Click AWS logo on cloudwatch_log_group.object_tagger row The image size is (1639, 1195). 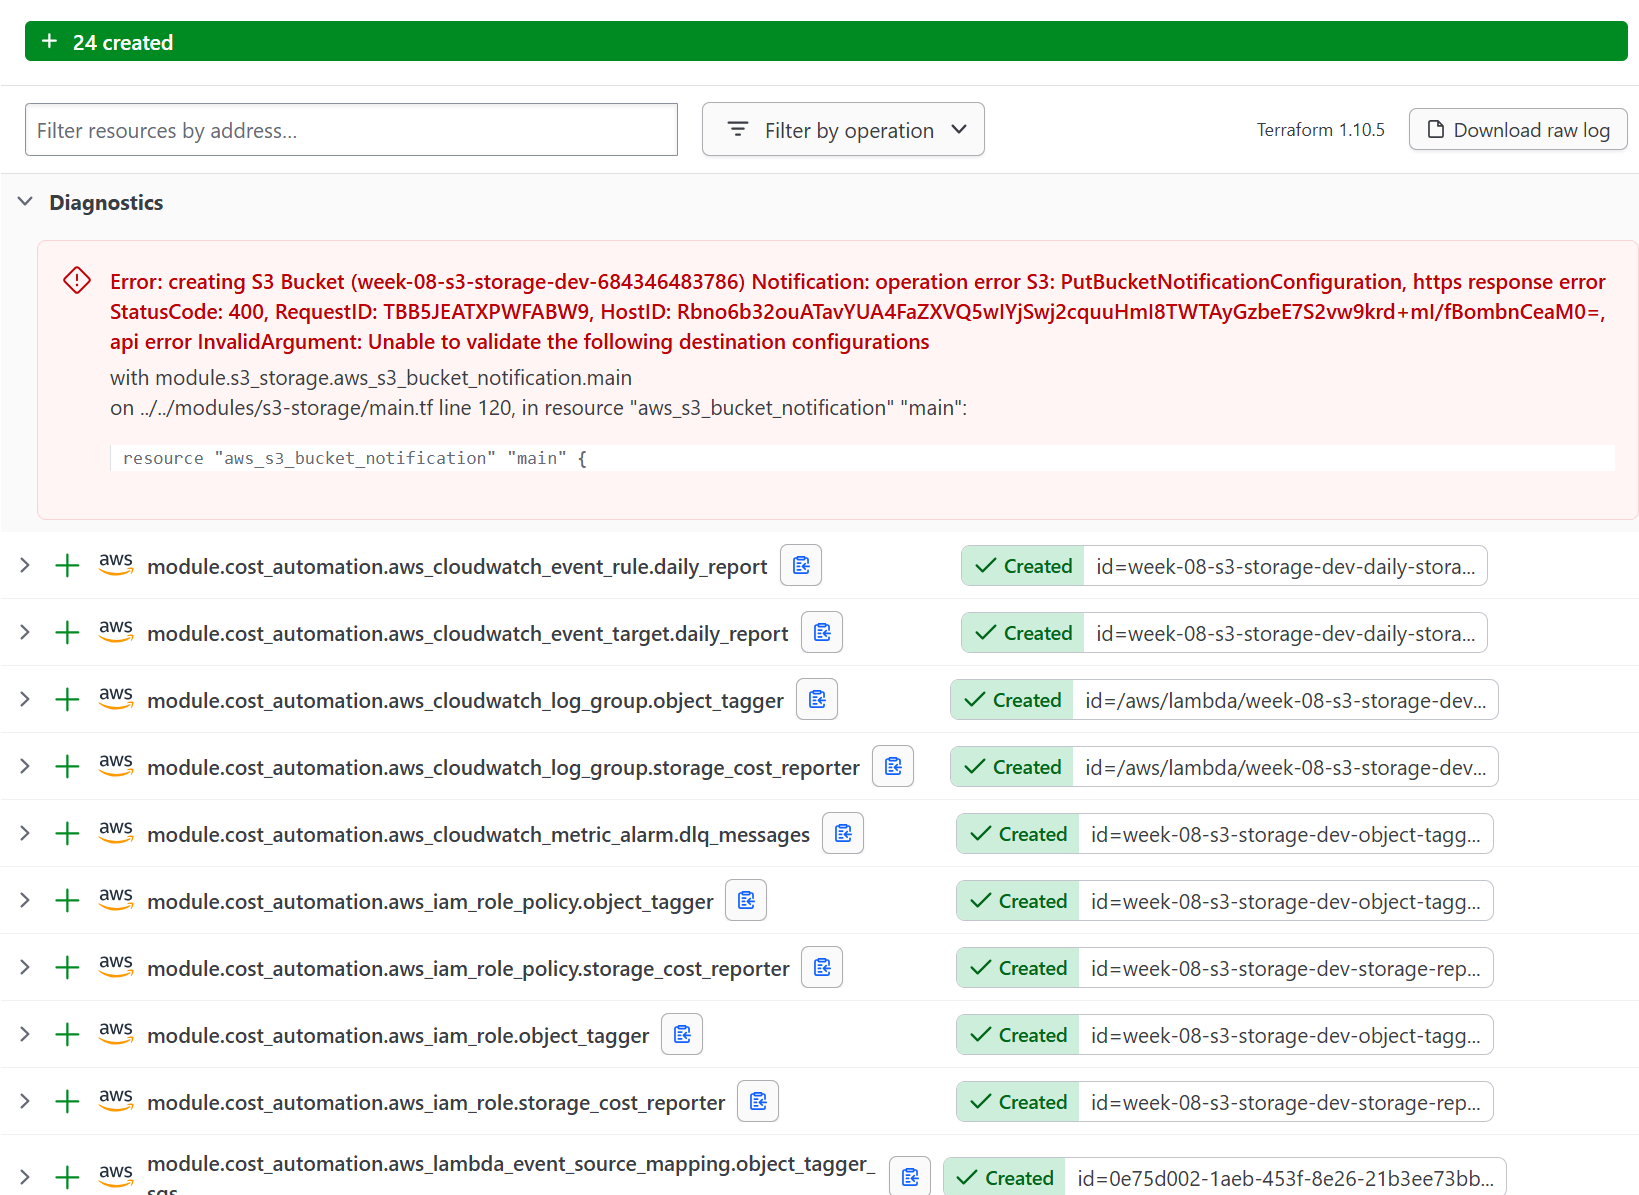tap(116, 697)
